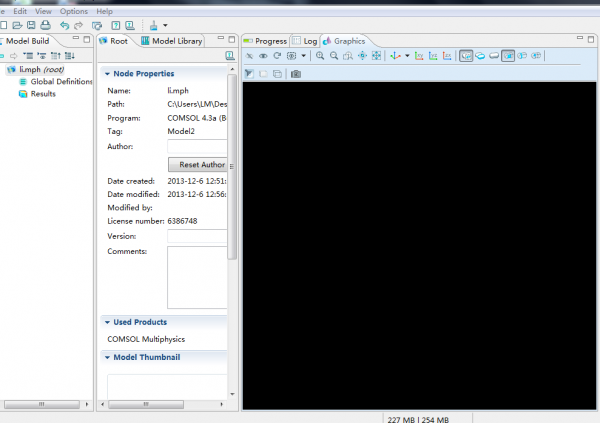Undo the last action
The width and height of the screenshot is (600, 423).
pyautogui.click(x=64, y=26)
